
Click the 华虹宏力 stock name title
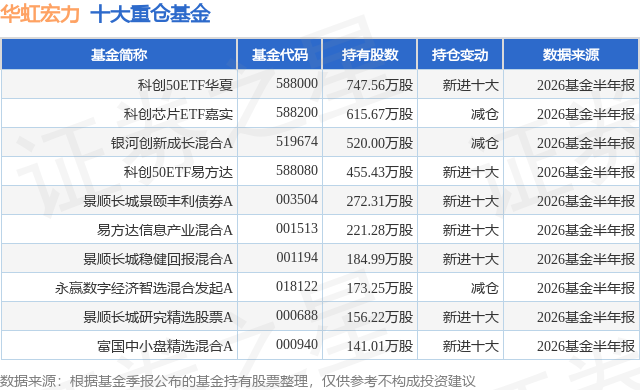(40, 14)
